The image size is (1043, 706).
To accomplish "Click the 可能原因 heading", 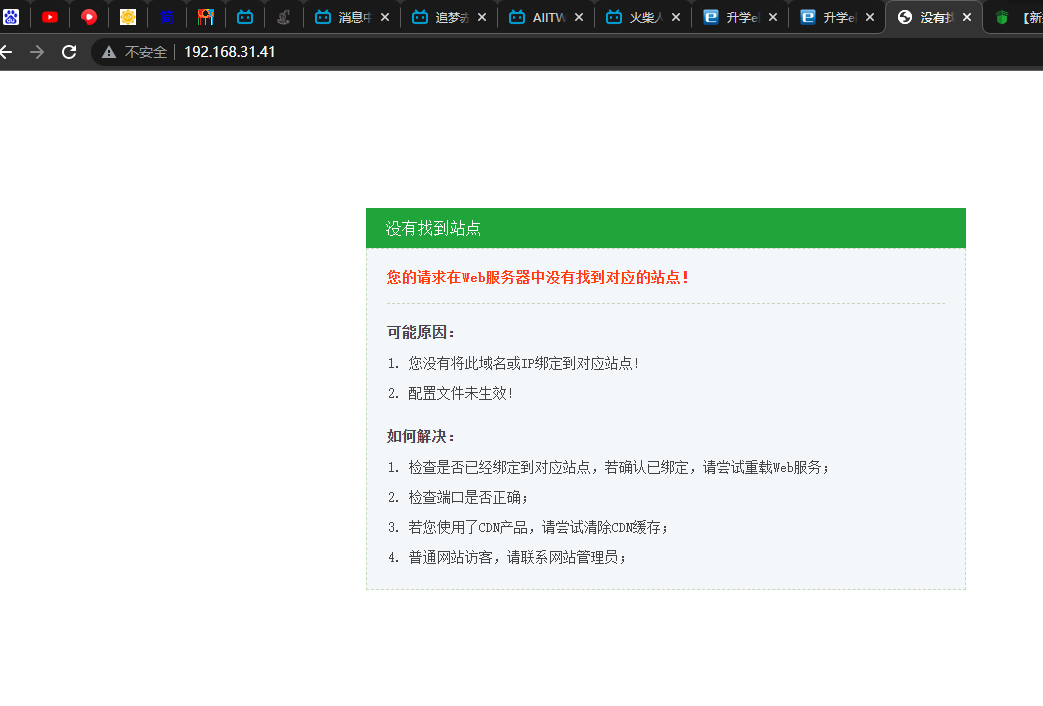I will [x=420, y=332].
